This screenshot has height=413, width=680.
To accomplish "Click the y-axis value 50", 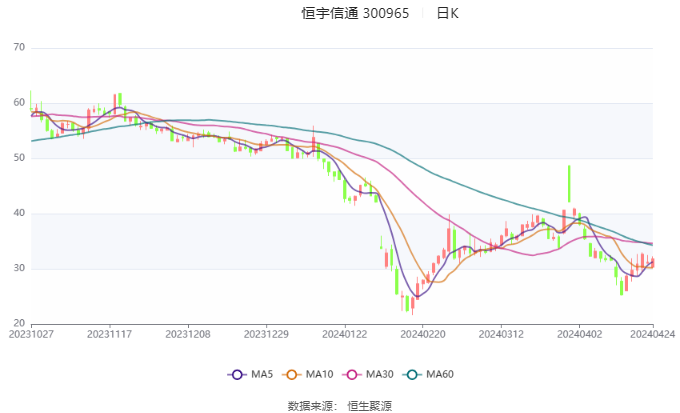I will point(20,157).
